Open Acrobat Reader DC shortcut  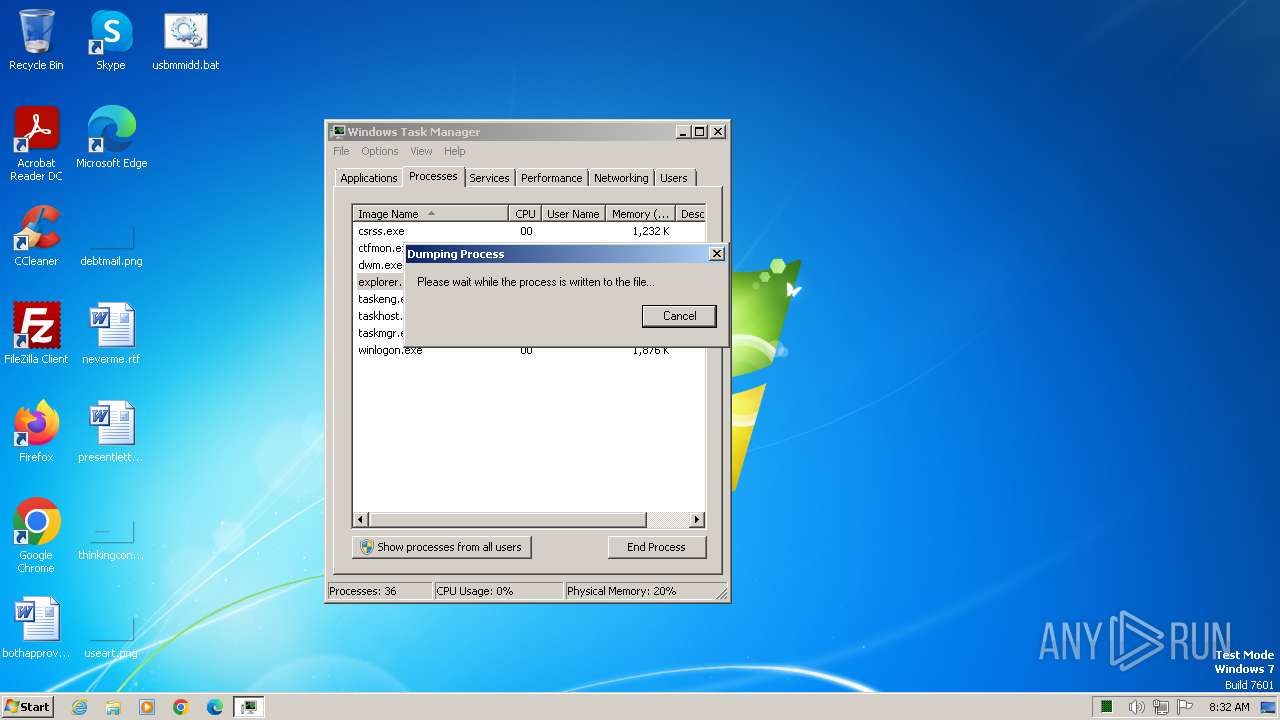point(36,144)
